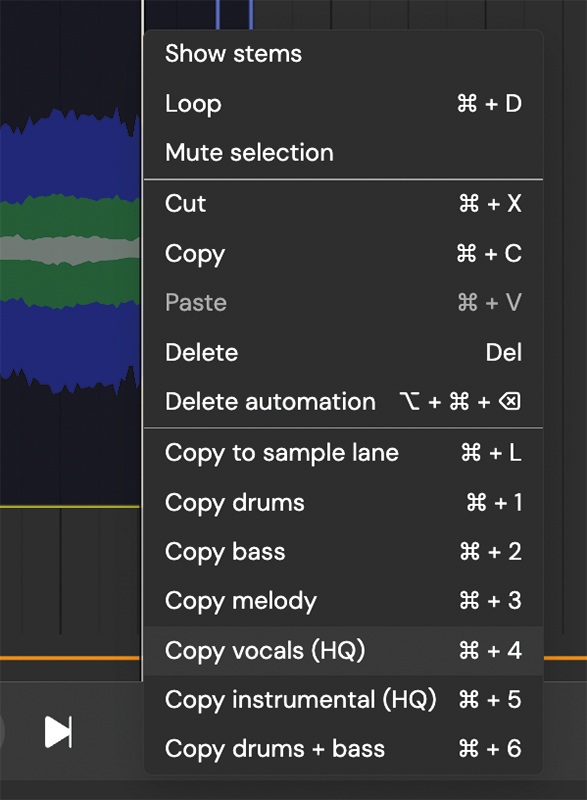Choose "Copy to sample lane"
The width and height of the screenshot is (587, 800).
coord(282,453)
